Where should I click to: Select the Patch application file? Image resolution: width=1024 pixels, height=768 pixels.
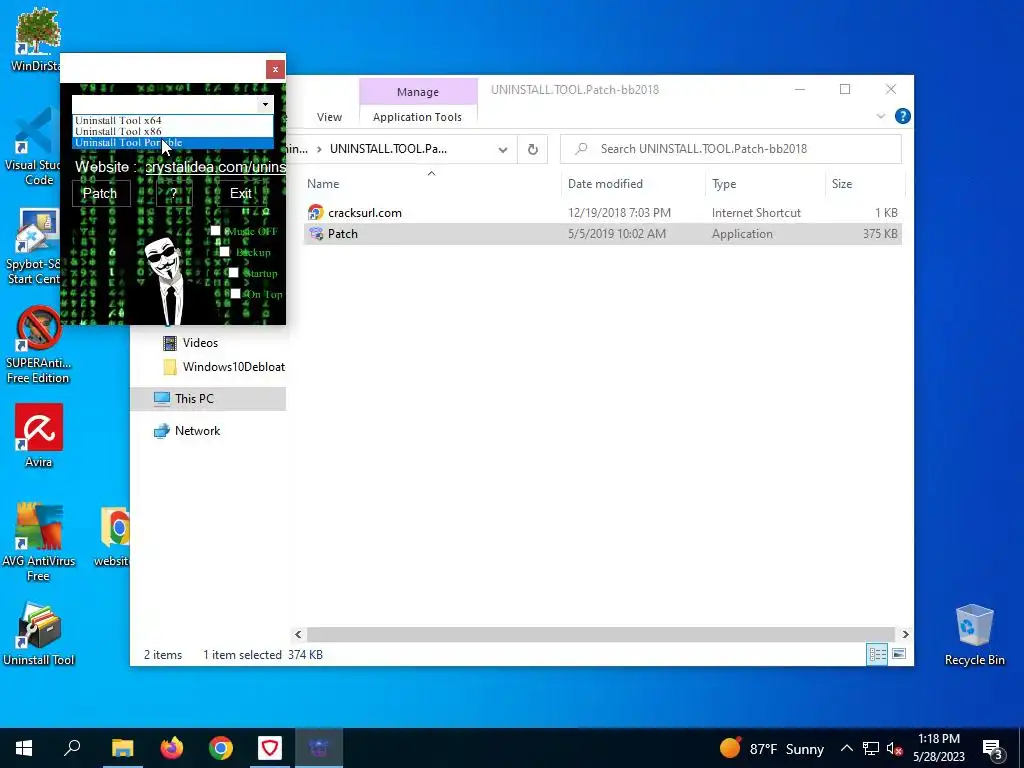[x=603, y=234]
